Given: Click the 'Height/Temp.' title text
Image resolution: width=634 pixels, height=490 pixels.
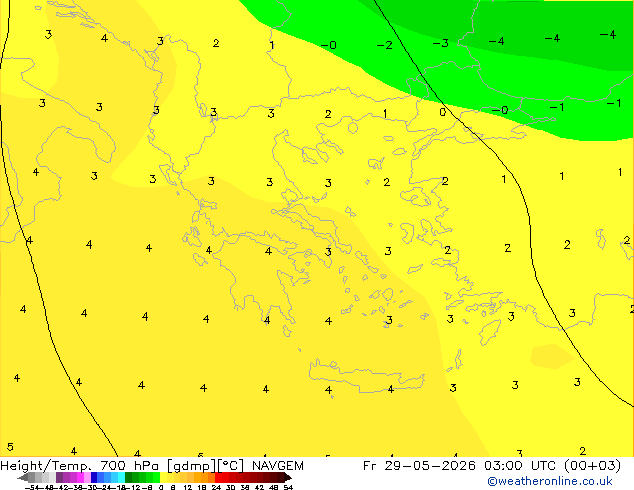Looking at the screenshot, I should click(46, 466).
